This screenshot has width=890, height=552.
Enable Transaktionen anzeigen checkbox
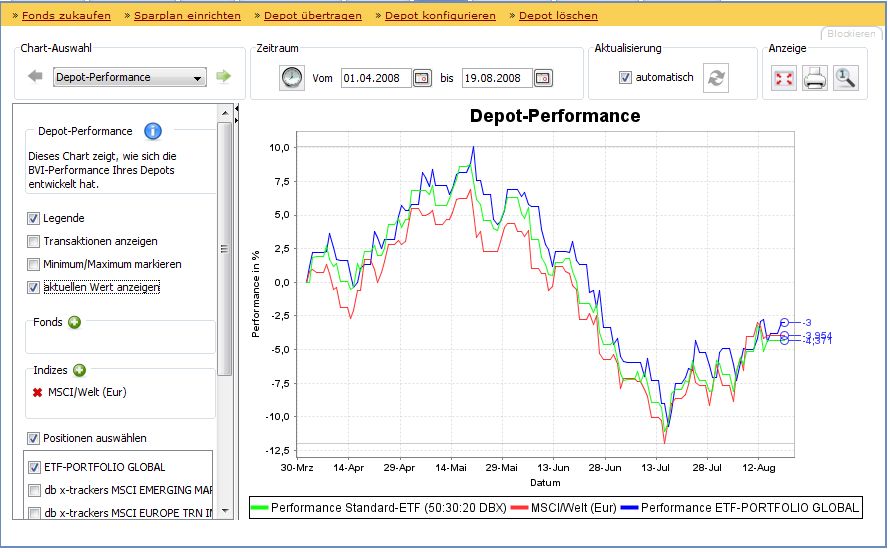coord(33,241)
